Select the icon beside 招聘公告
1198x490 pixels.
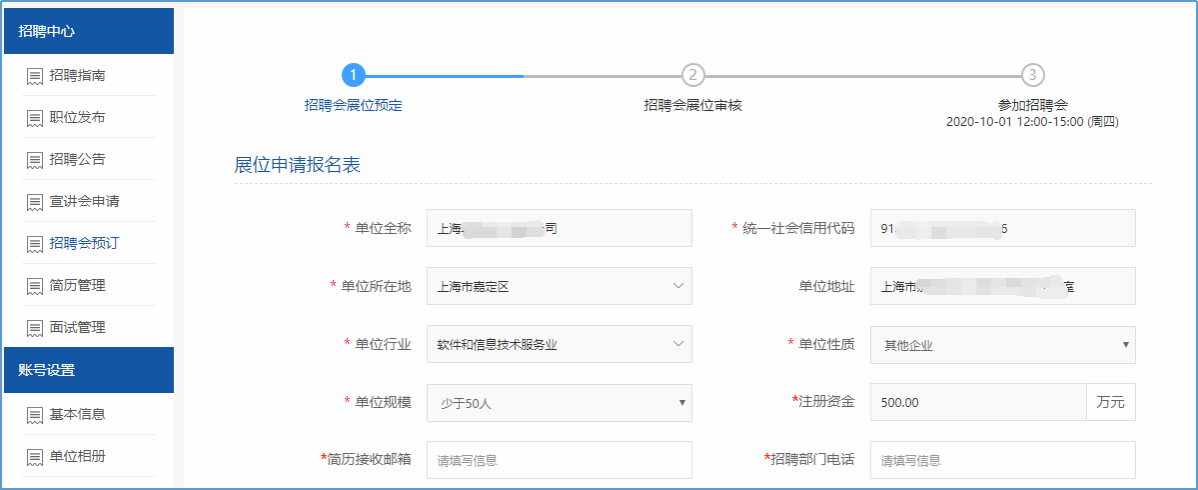[34, 160]
